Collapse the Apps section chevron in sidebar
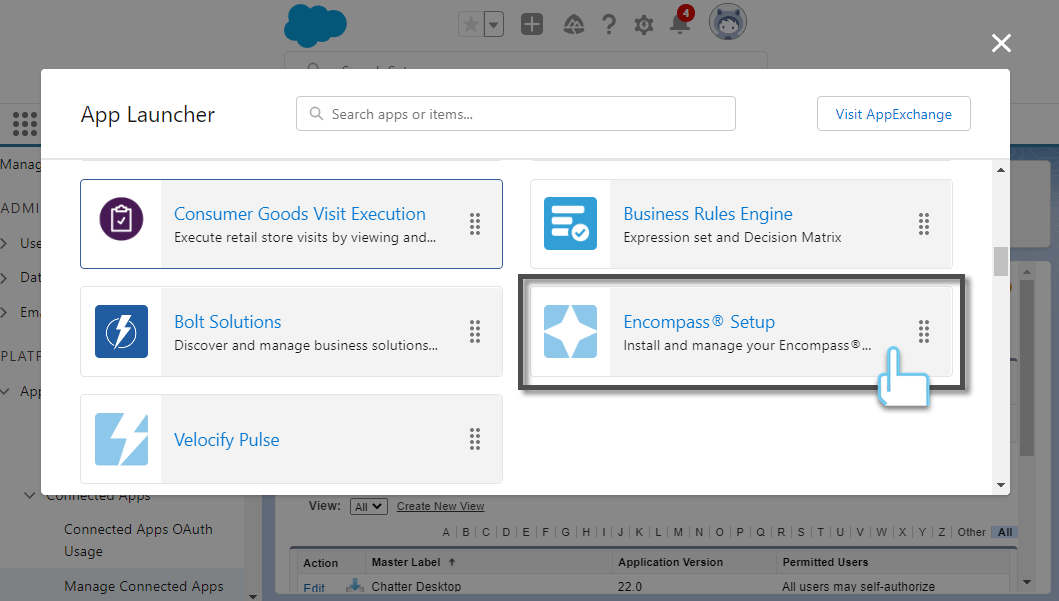The height and width of the screenshot is (601, 1059). click(x=5, y=392)
